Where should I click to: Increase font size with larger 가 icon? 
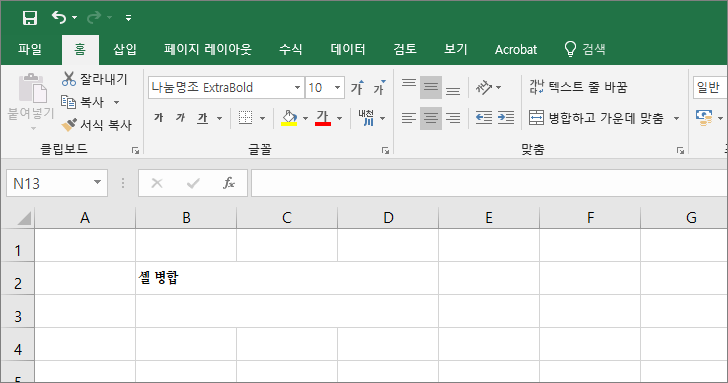(357, 87)
